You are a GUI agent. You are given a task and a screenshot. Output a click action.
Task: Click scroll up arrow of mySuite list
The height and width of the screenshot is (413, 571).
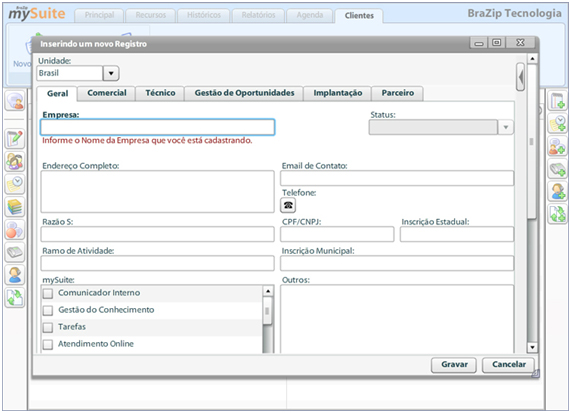[268, 291]
